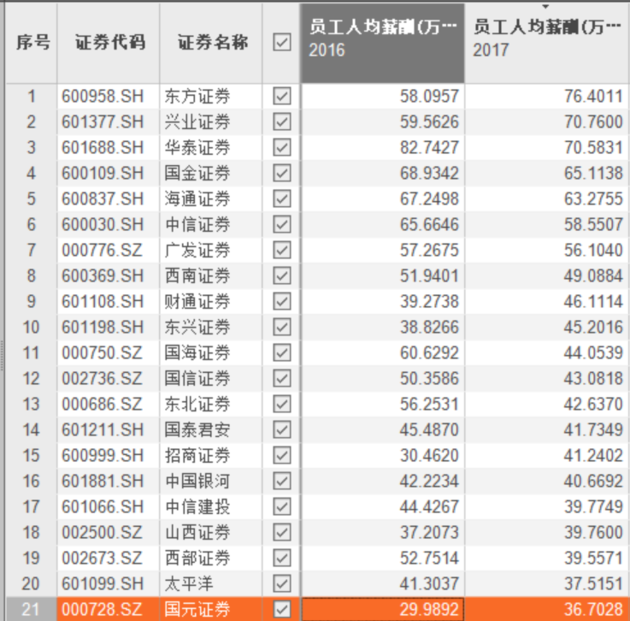Select the 中信建投 name cell
The height and width of the screenshot is (621, 630).
[x=197, y=507]
